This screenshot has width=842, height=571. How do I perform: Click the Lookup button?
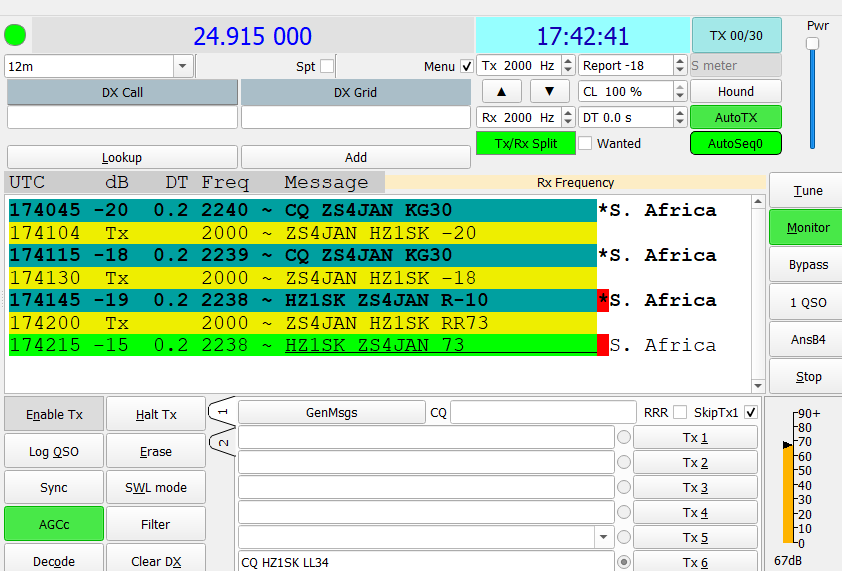[x=122, y=157]
